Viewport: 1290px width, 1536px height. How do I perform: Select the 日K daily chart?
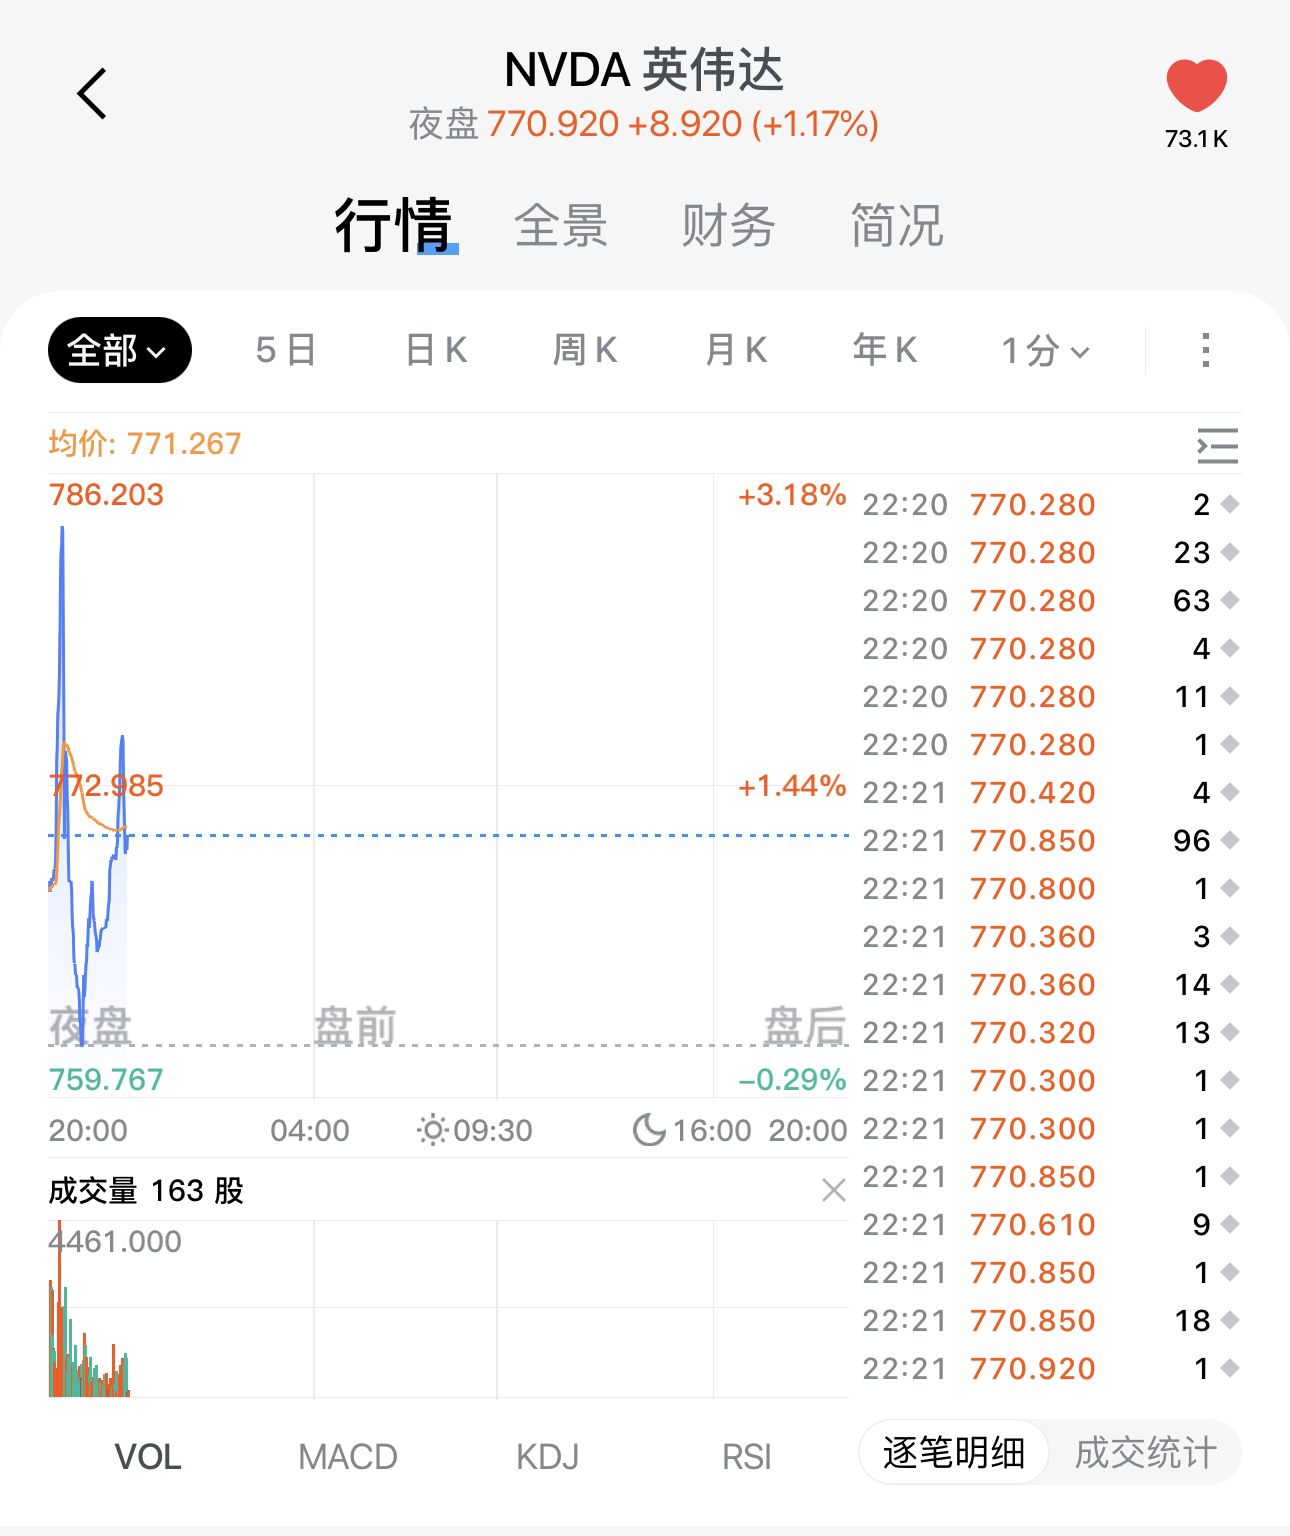[x=436, y=350]
